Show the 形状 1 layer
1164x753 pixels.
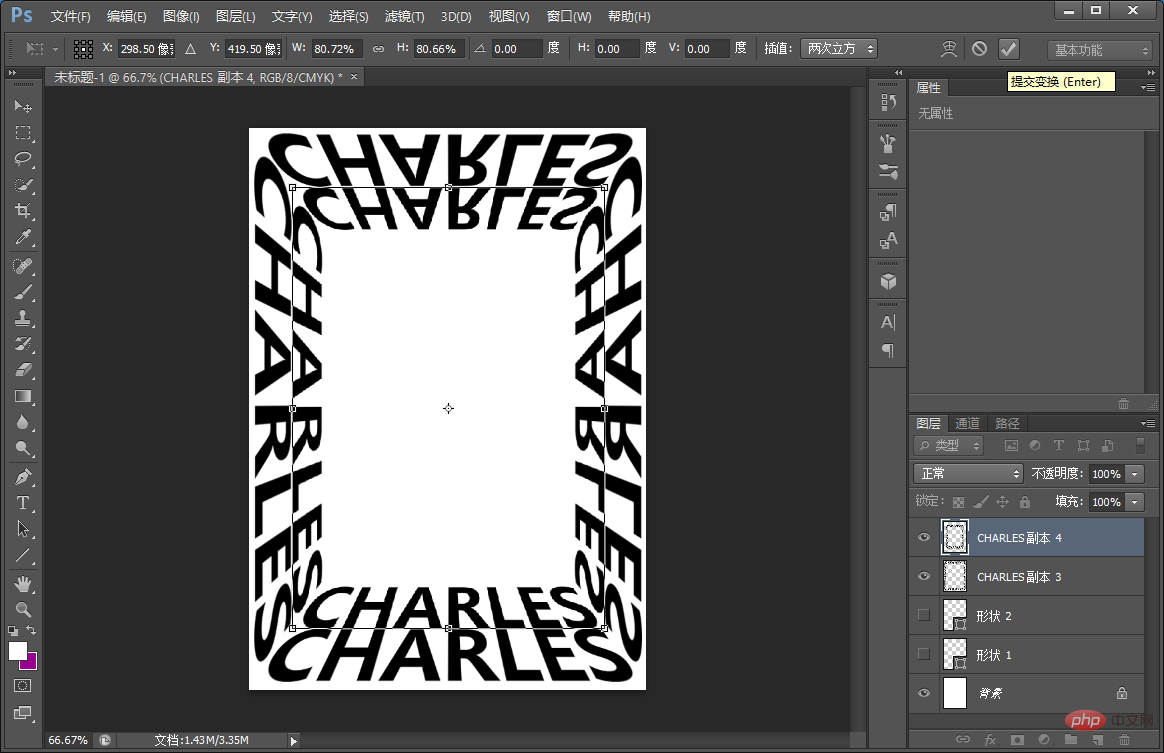click(923, 654)
